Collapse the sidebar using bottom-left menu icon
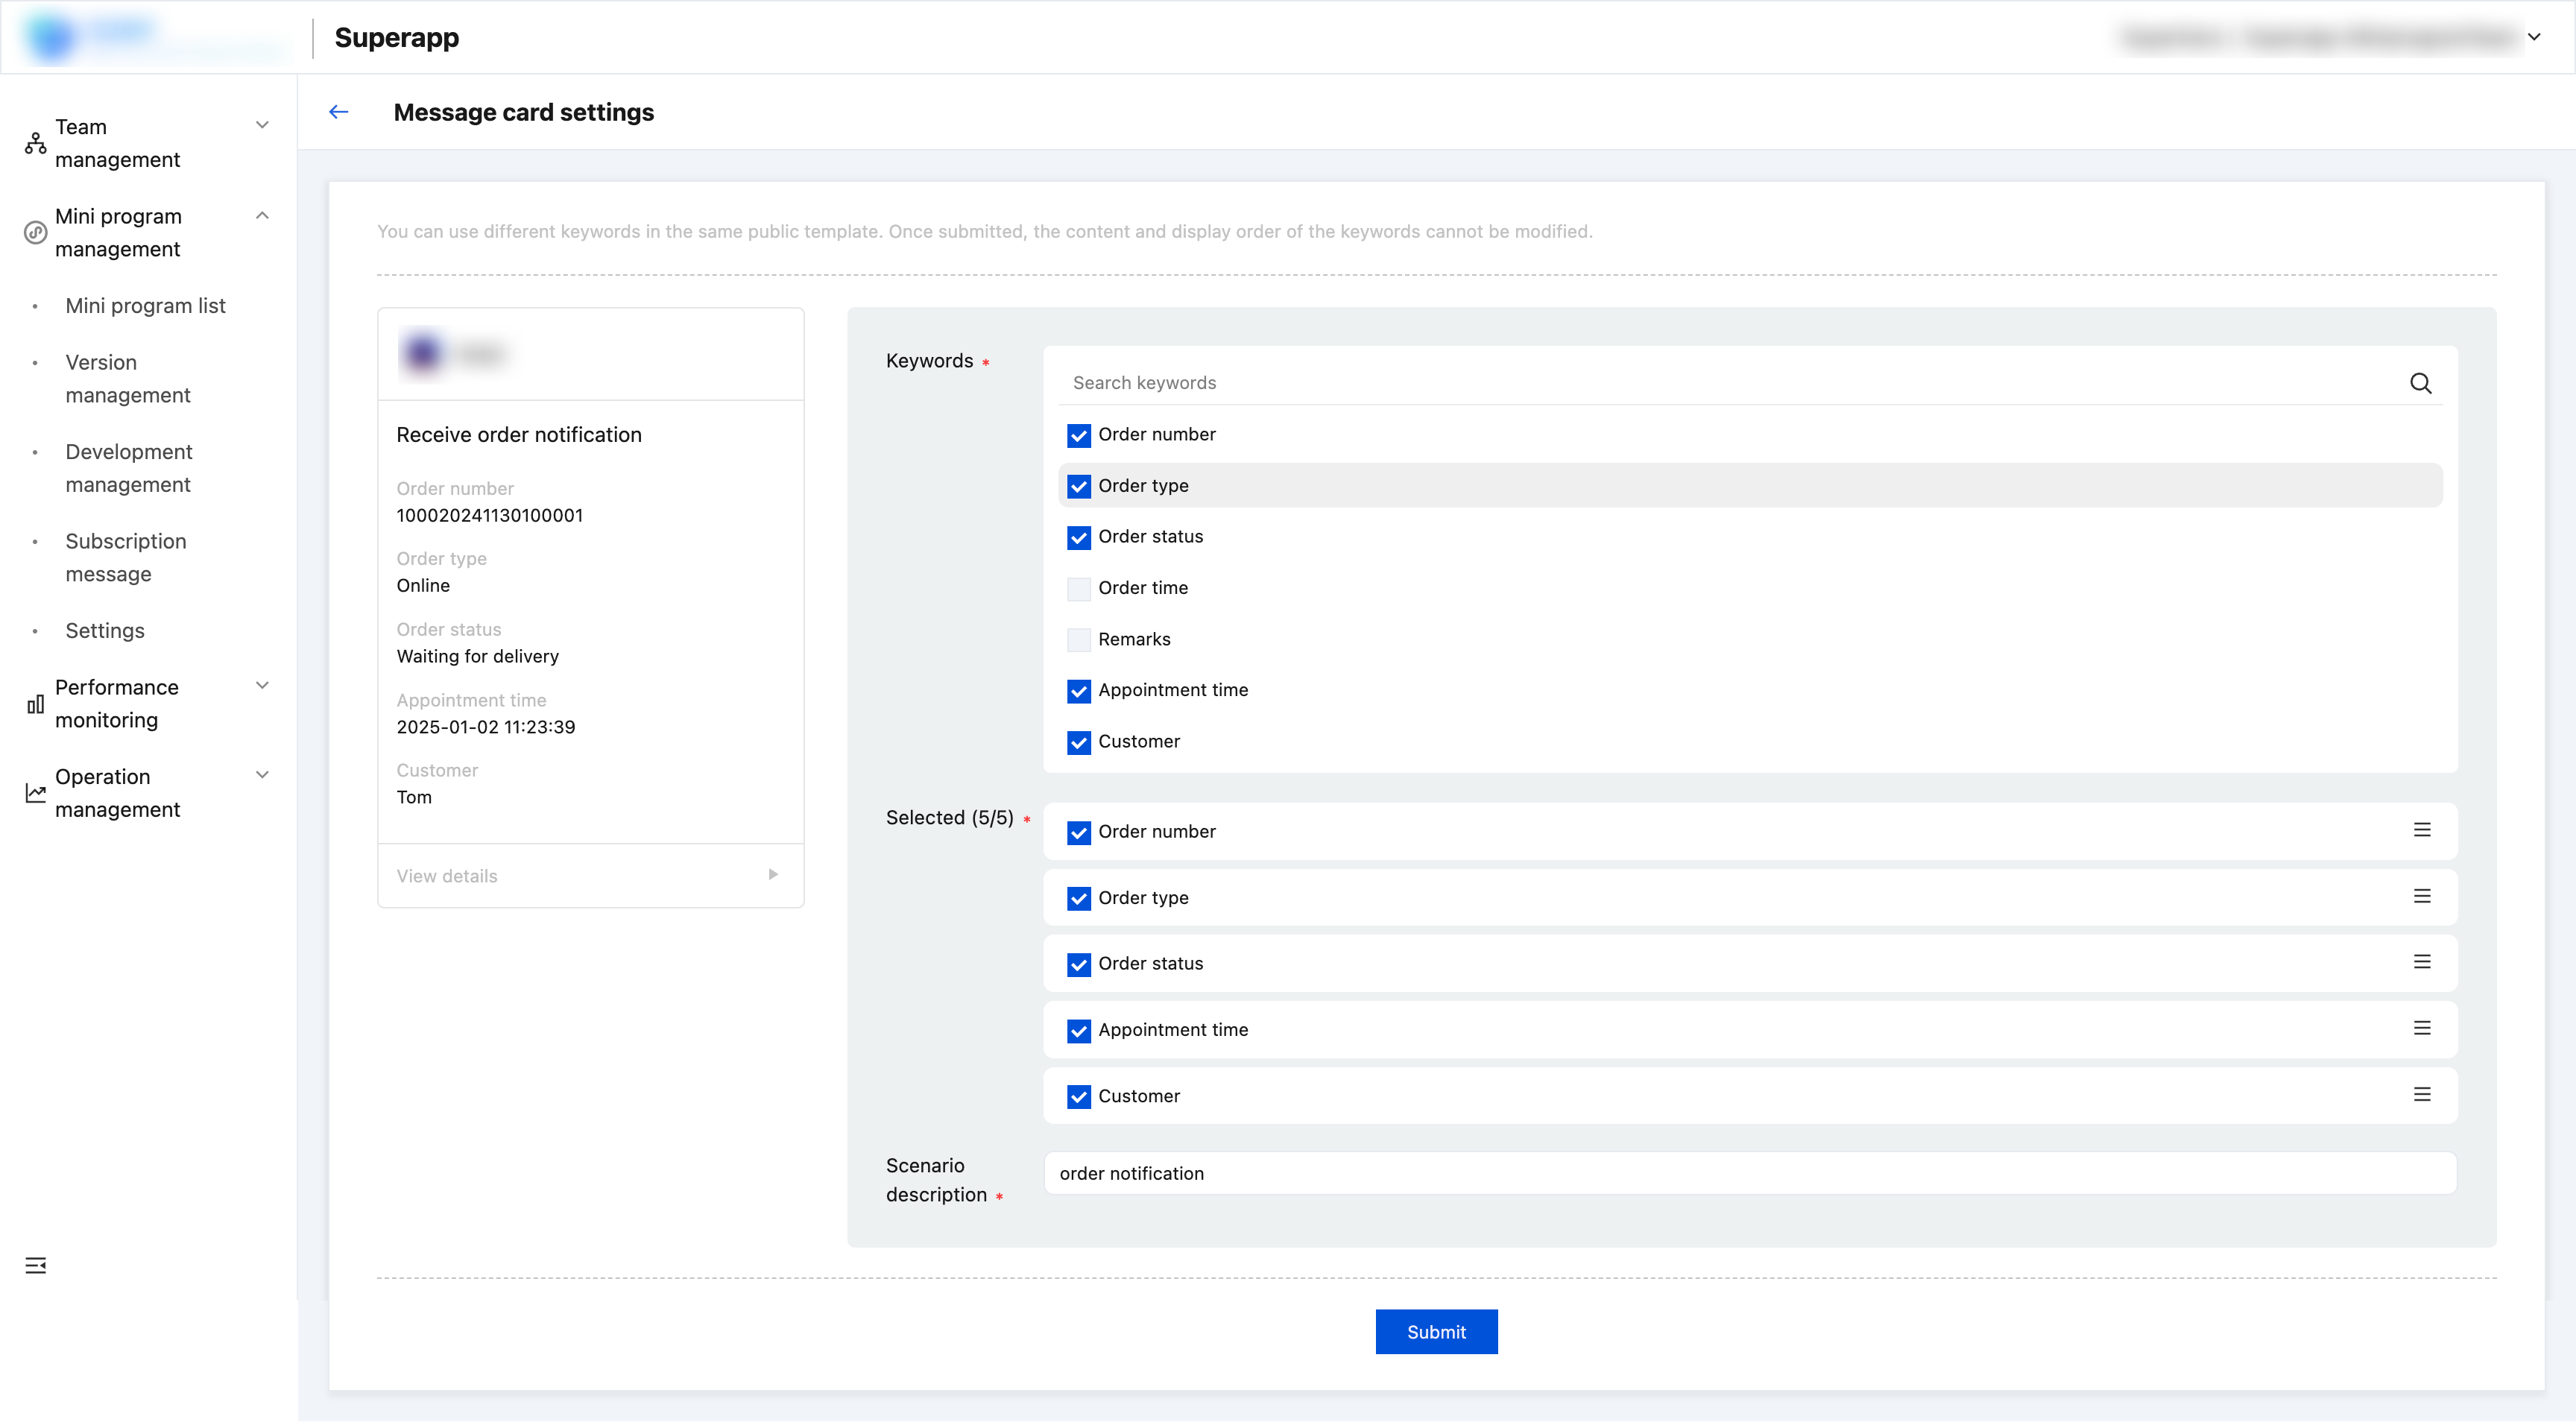Image resolution: width=2576 pixels, height=1422 pixels. [36, 1266]
